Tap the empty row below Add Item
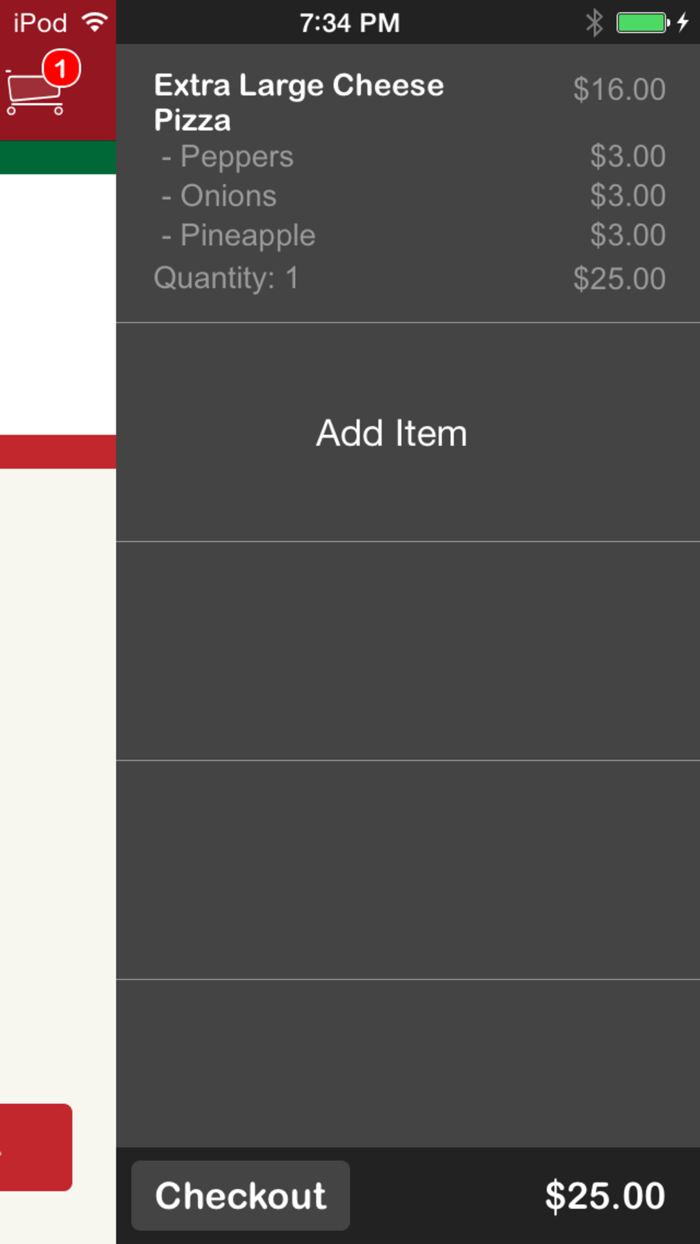 pyautogui.click(x=408, y=651)
